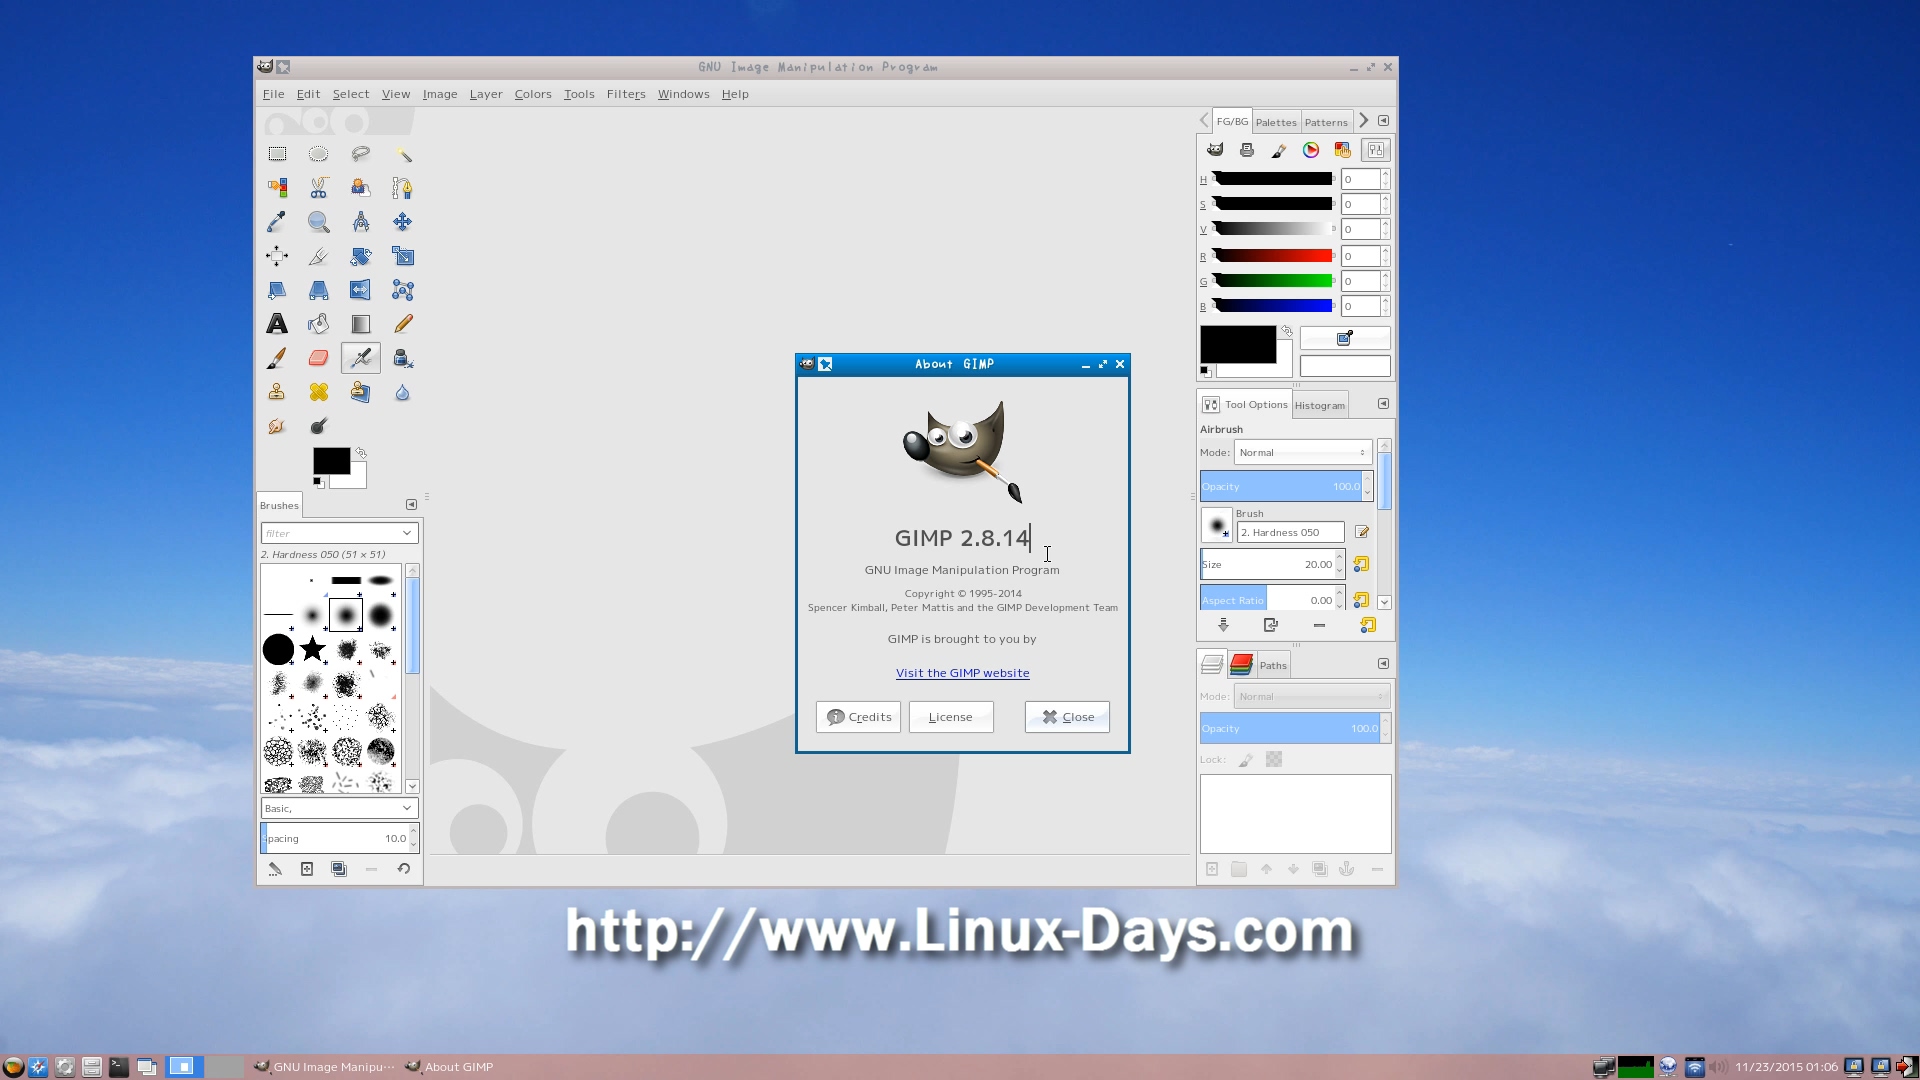Switch to the Palettes tab
Image resolution: width=1920 pixels, height=1080 pixels.
[1276, 122]
